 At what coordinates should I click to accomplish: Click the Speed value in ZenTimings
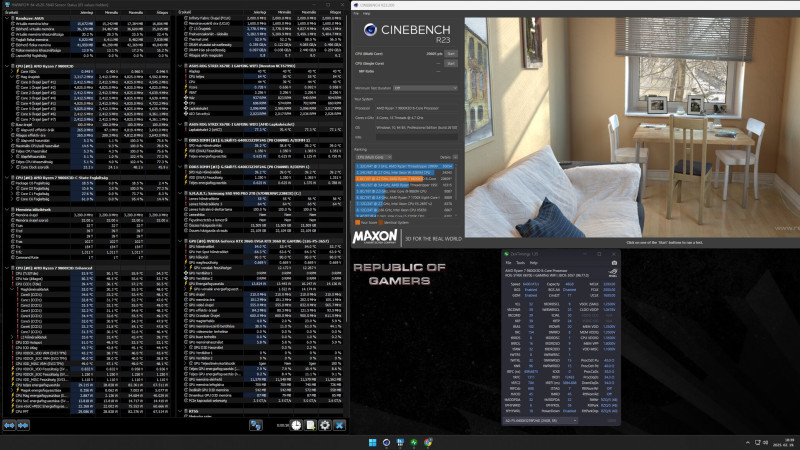[531, 284]
